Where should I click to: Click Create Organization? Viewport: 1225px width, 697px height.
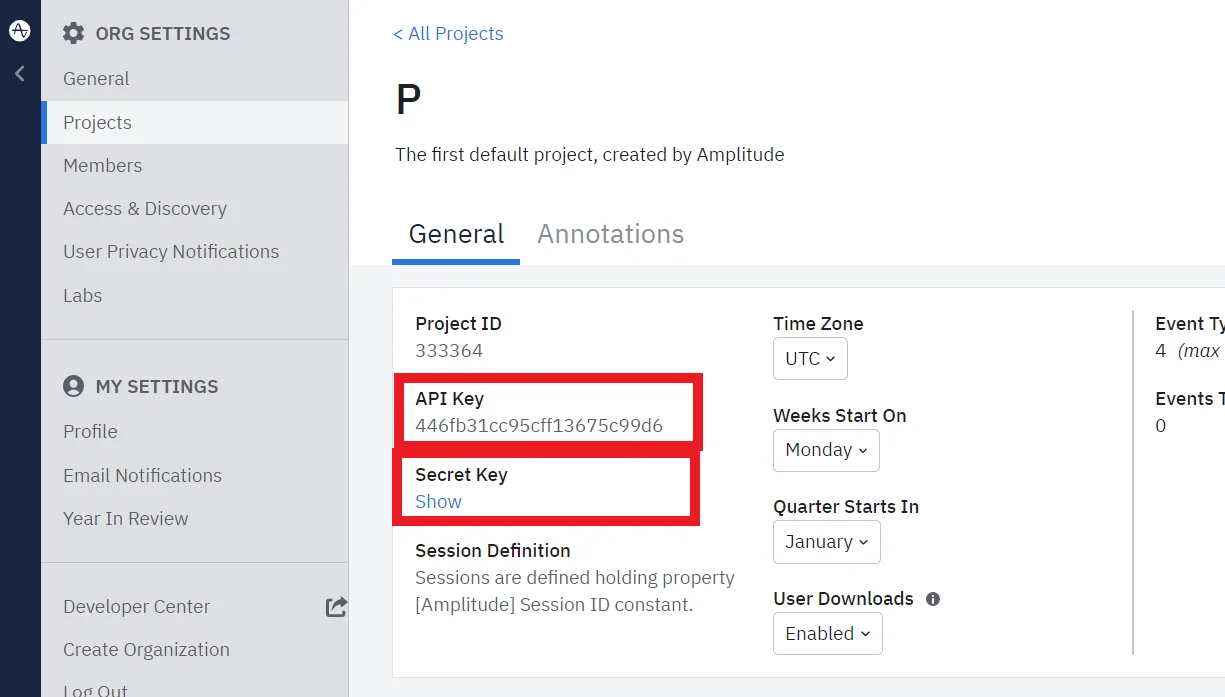click(x=146, y=649)
